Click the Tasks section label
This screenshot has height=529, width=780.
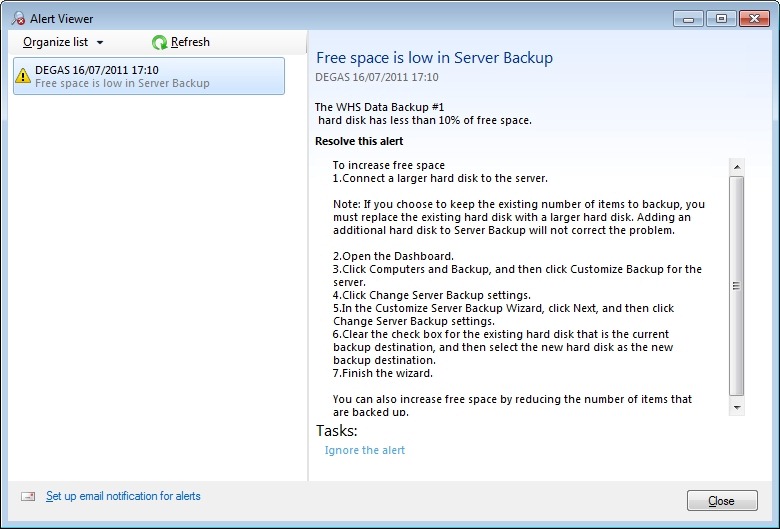[336, 431]
